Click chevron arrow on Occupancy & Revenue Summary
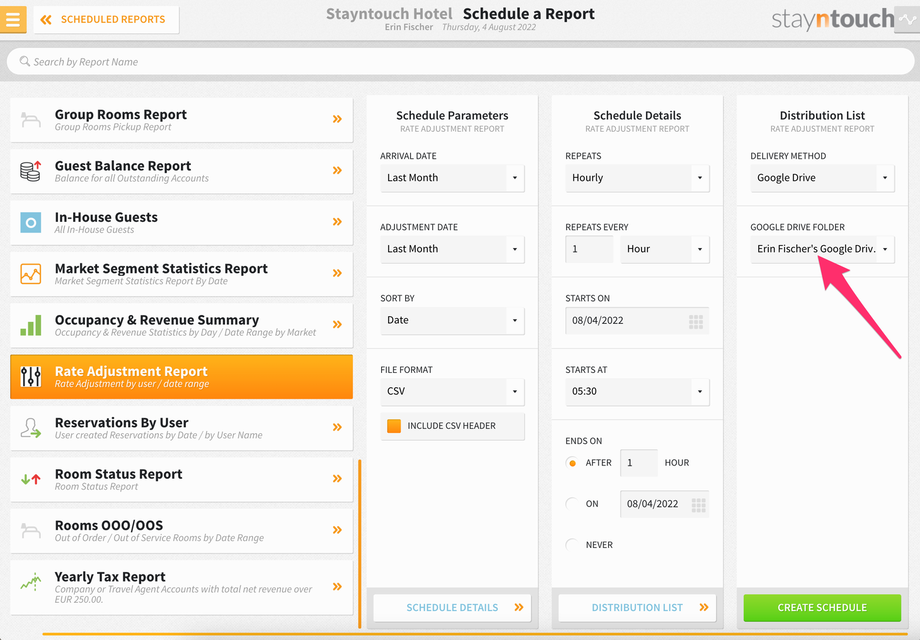920x640 pixels. (337, 324)
